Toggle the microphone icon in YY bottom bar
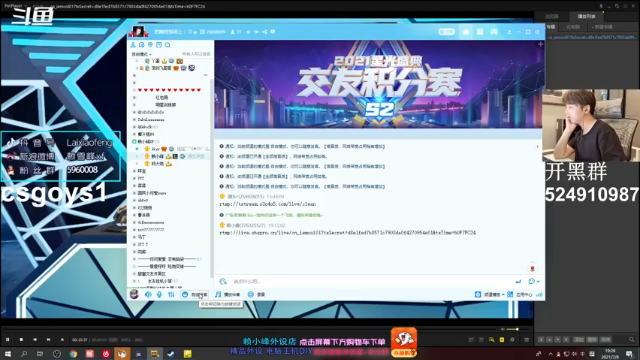Screen dimensions: 640x360 [159, 294]
